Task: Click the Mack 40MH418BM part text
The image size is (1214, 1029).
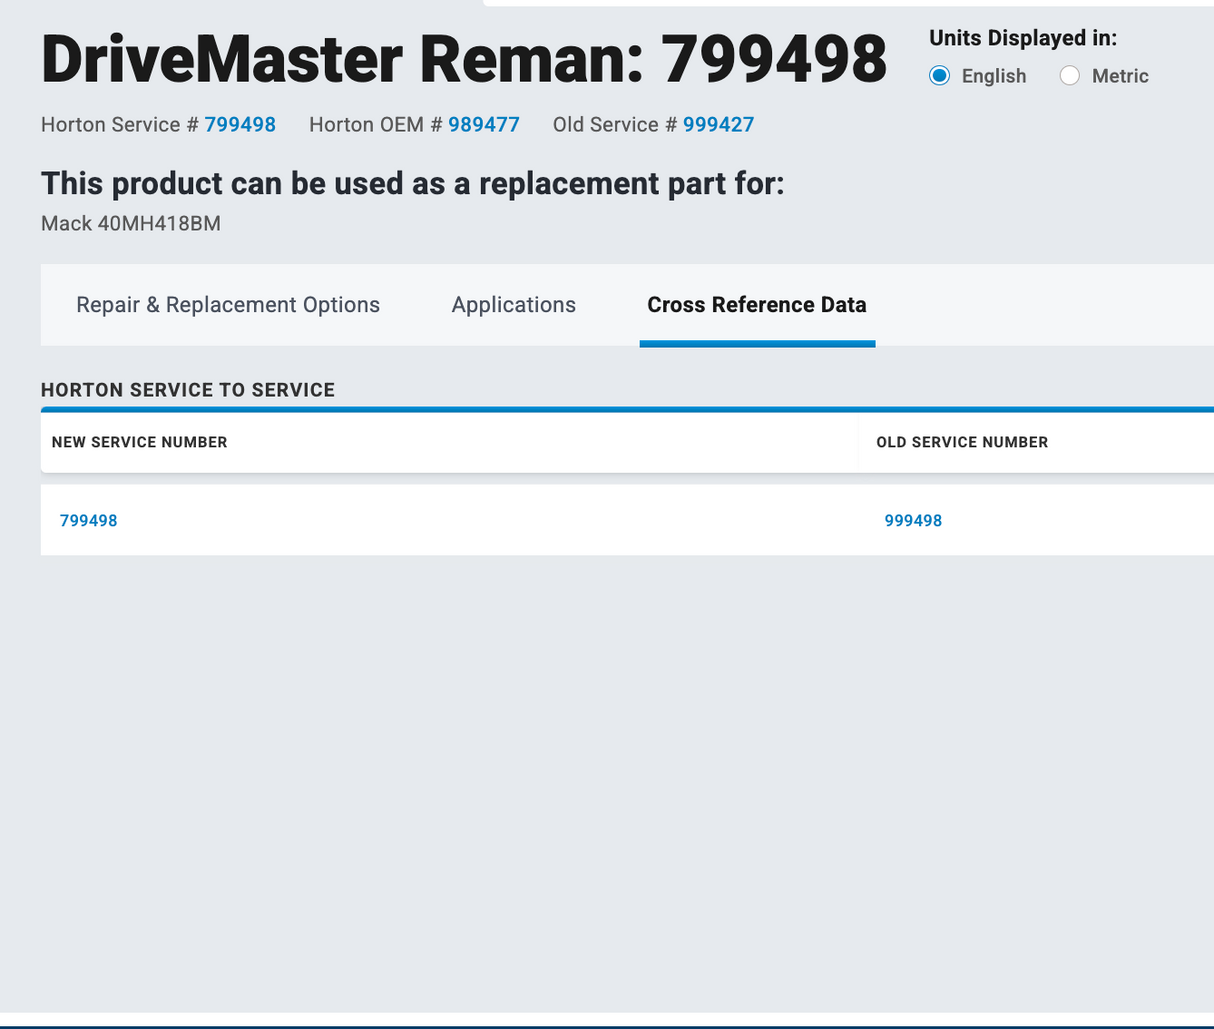Action: coord(131,223)
